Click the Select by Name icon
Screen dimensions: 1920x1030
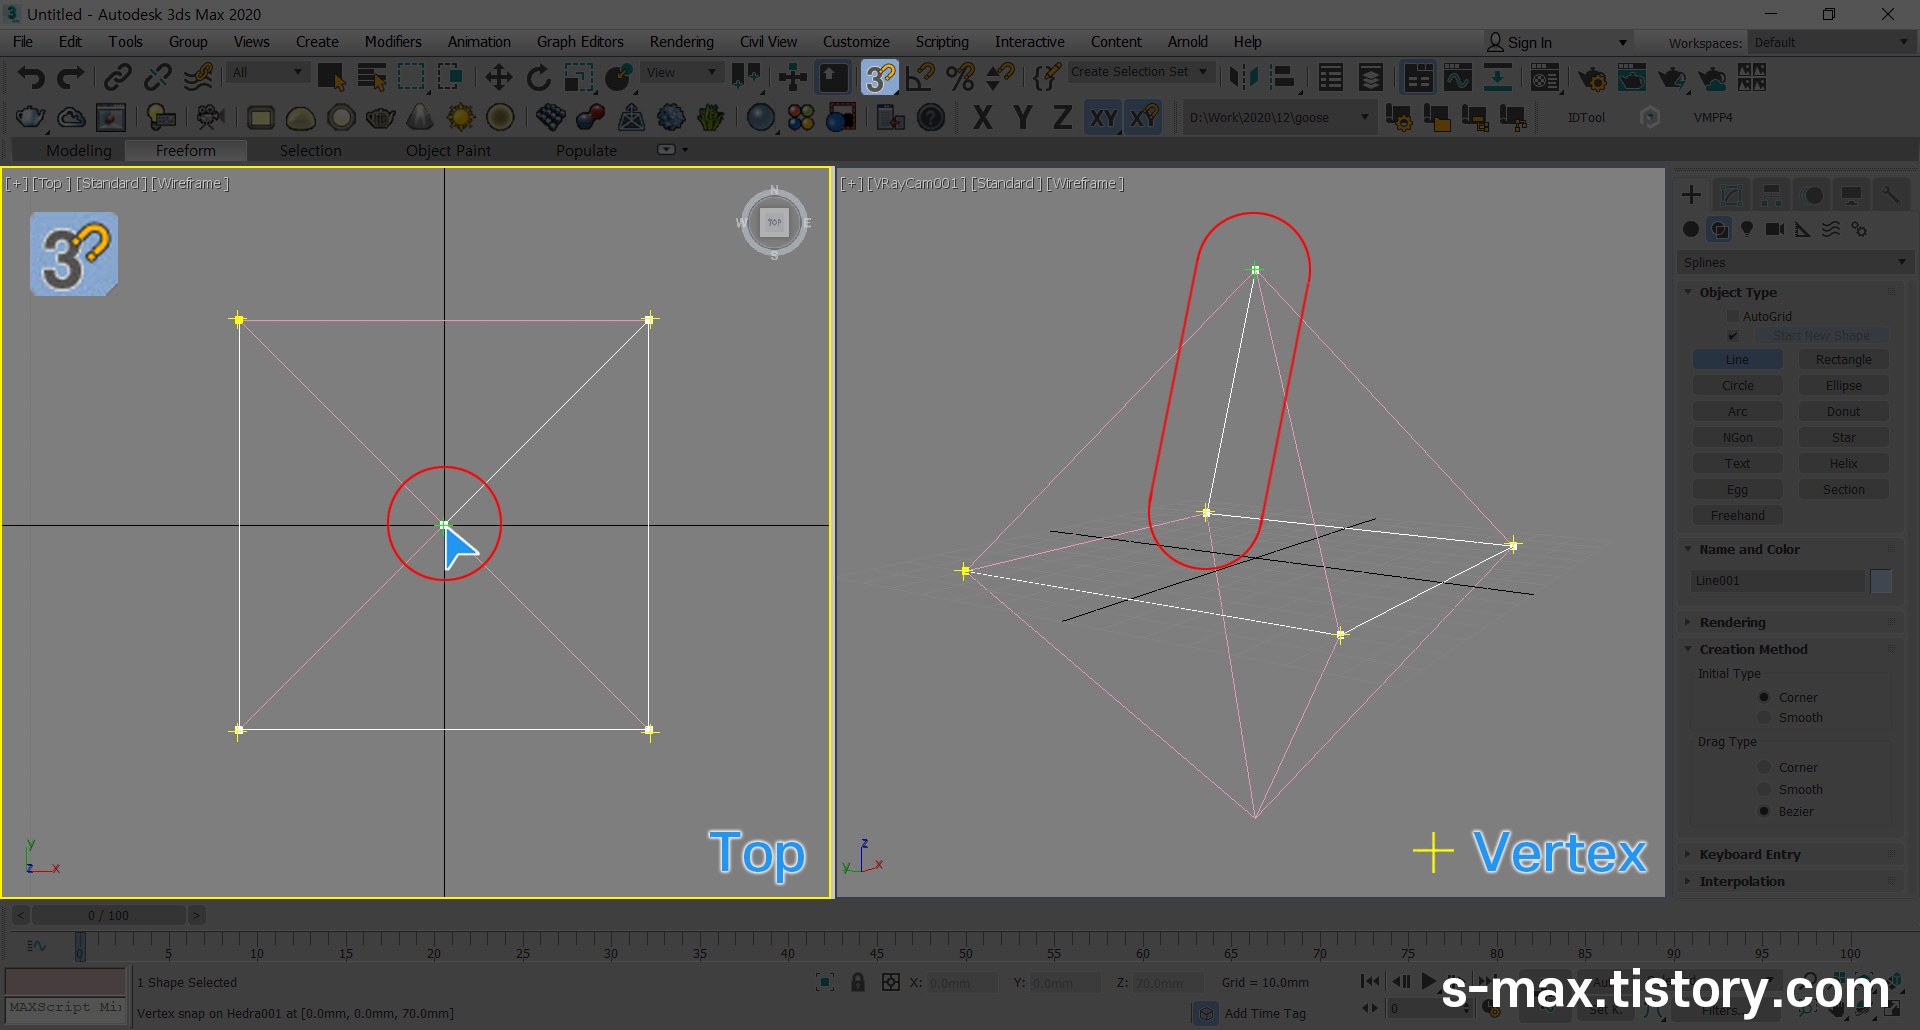click(371, 77)
